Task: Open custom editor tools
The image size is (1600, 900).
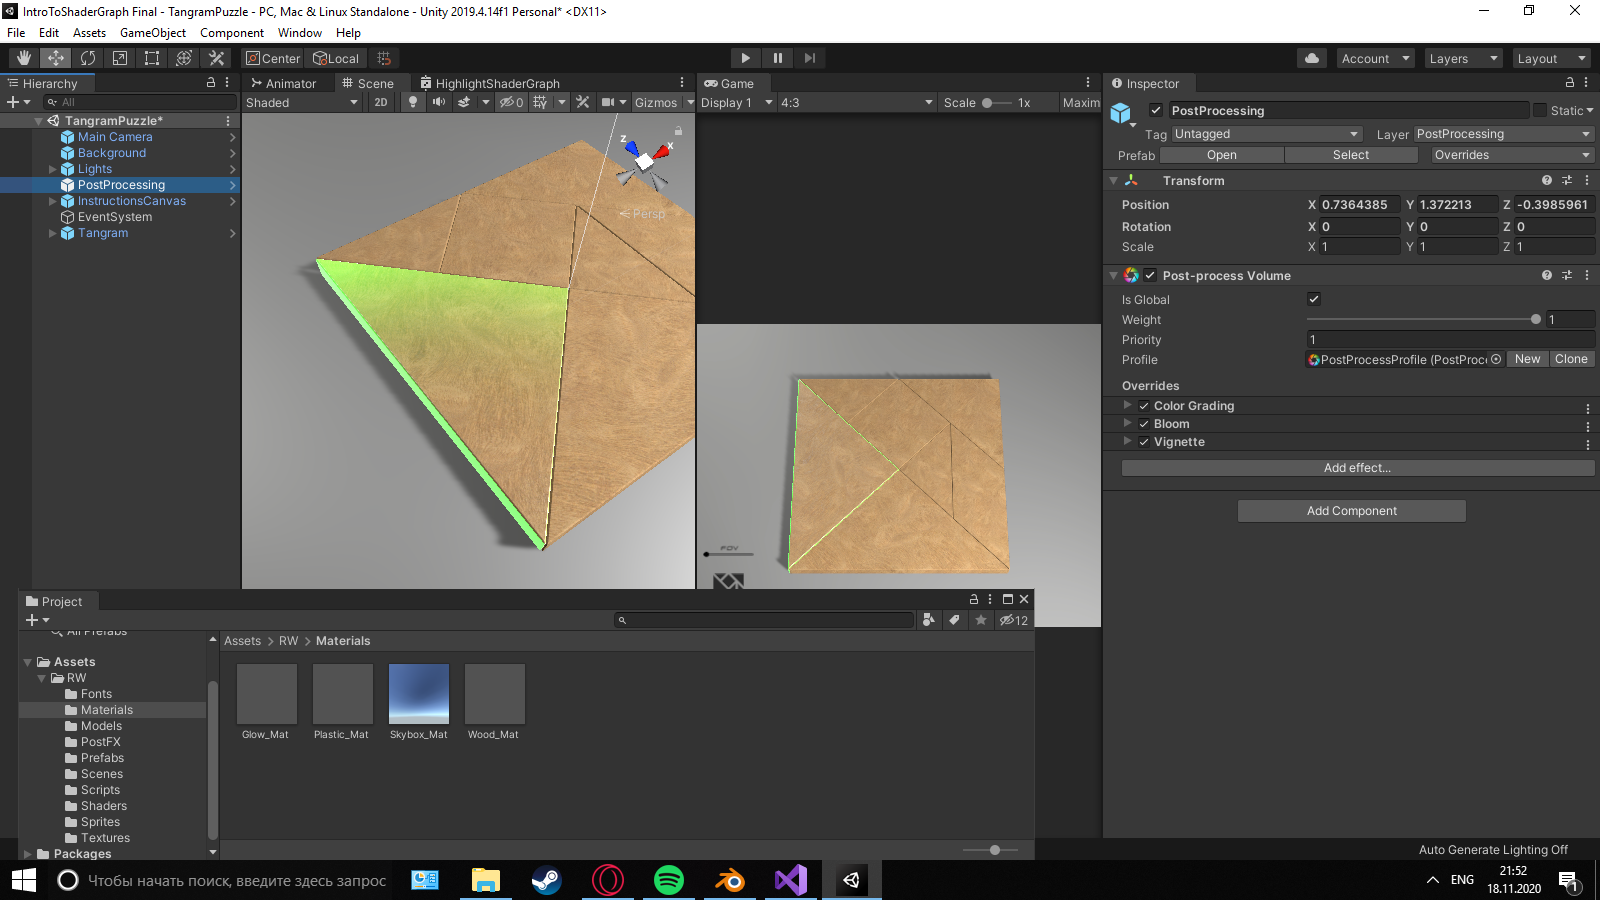Action: pyautogui.click(x=216, y=58)
